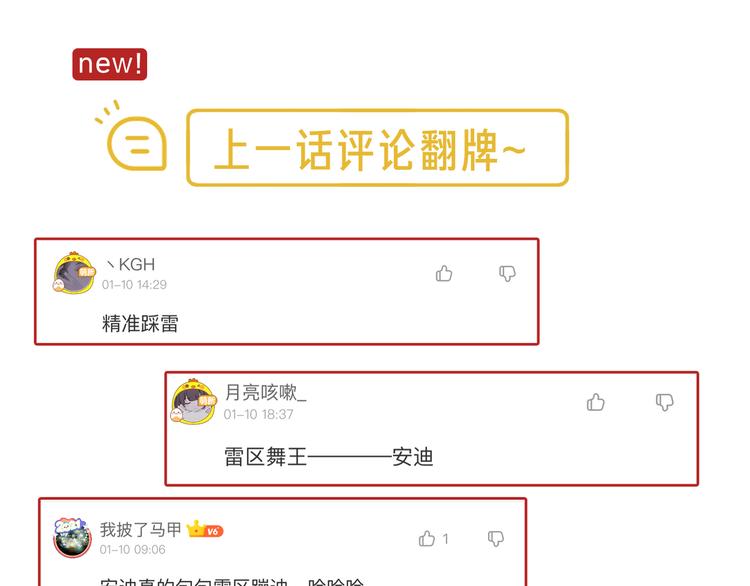Click the red new! badge
The height and width of the screenshot is (586, 750).
coord(110,64)
